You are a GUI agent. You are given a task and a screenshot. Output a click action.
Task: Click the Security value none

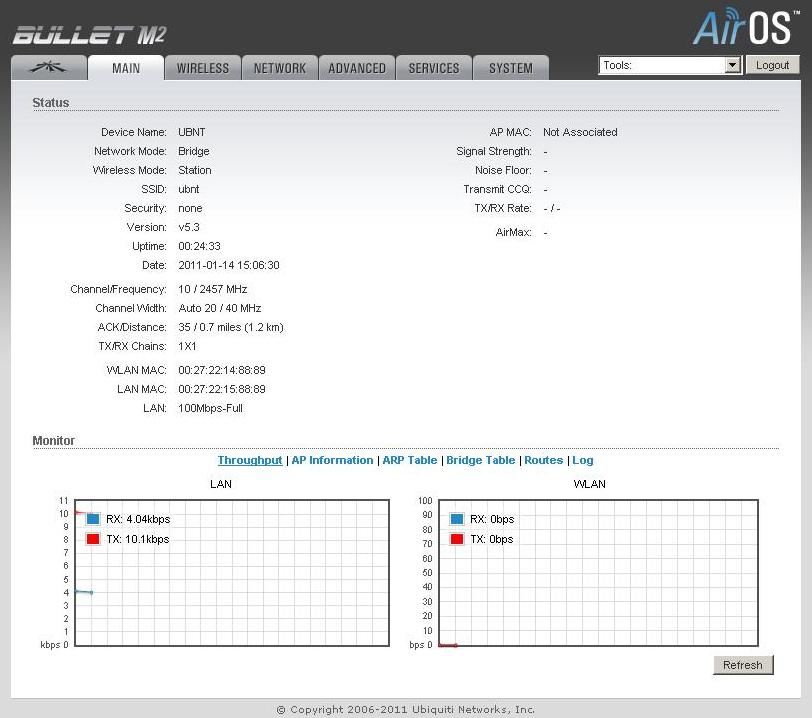(x=190, y=208)
